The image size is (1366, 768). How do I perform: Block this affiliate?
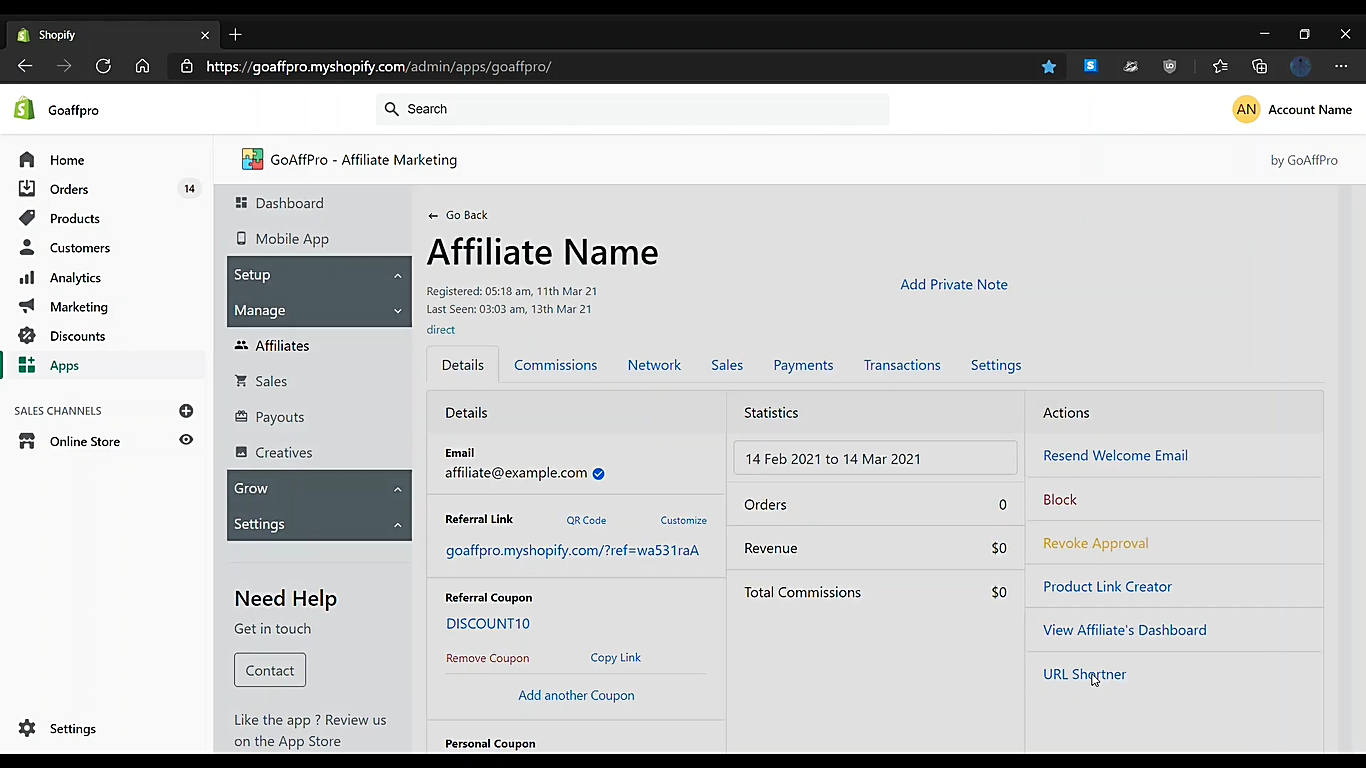(1060, 499)
